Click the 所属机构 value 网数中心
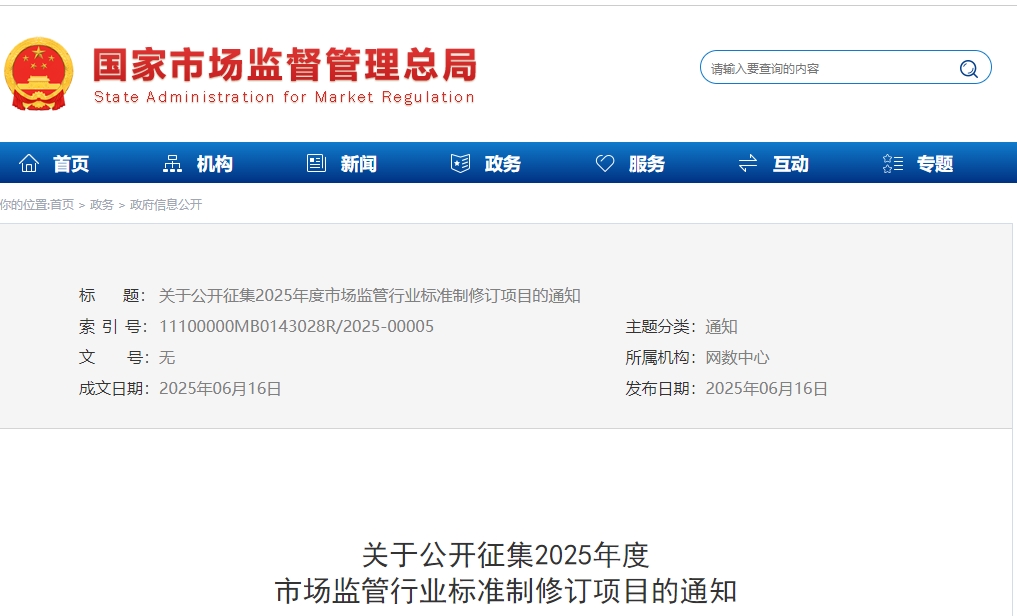The image size is (1017, 616). pos(737,357)
